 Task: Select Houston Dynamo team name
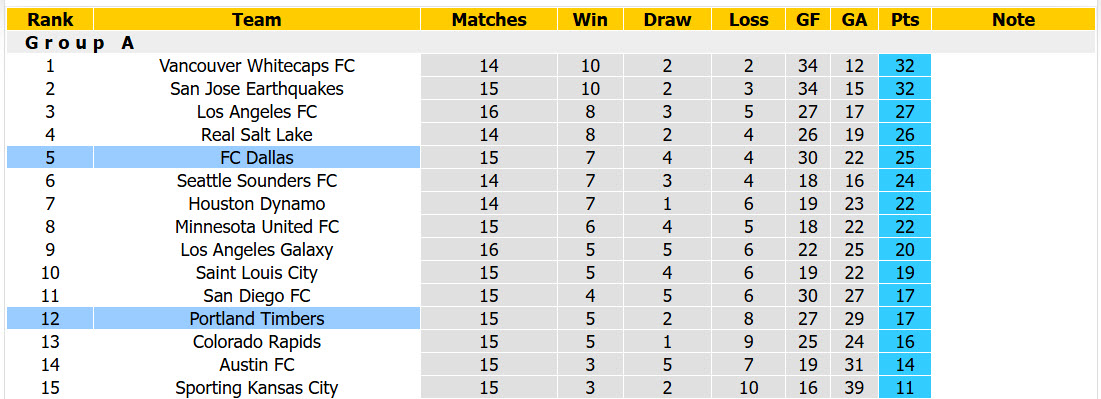(x=257, y=204)
